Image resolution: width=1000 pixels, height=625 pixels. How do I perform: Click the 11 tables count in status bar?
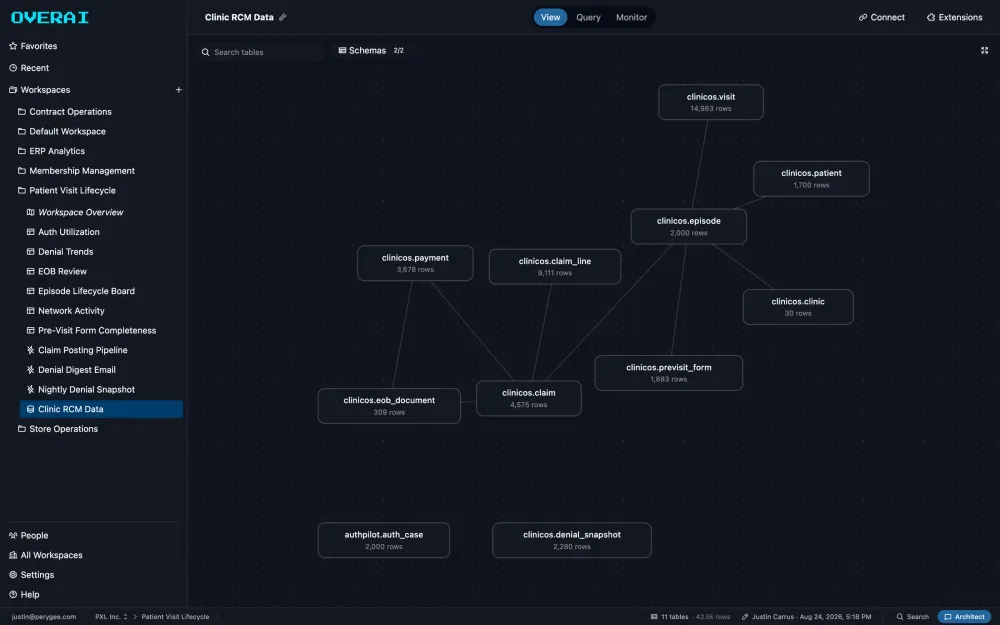[674, 617]
